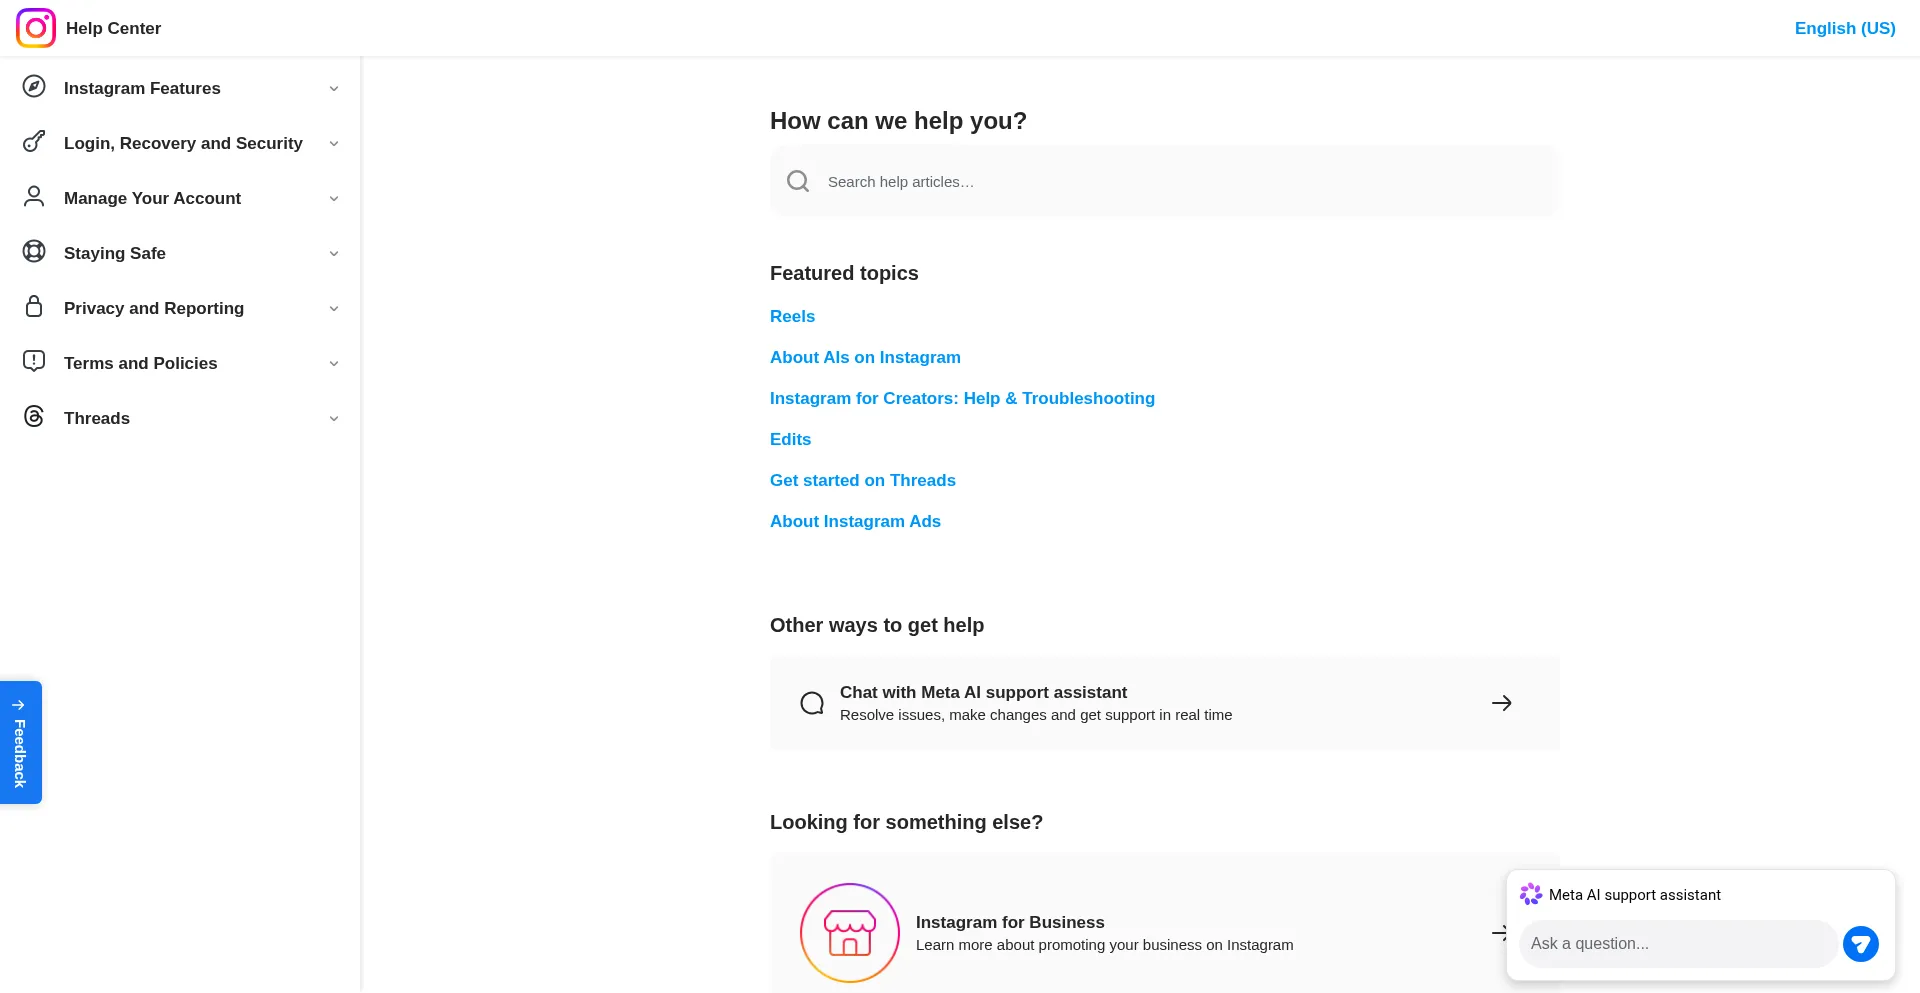1920x993 pixels.
Task: Open About AIs on Instagram link
Action: [865, 357]
